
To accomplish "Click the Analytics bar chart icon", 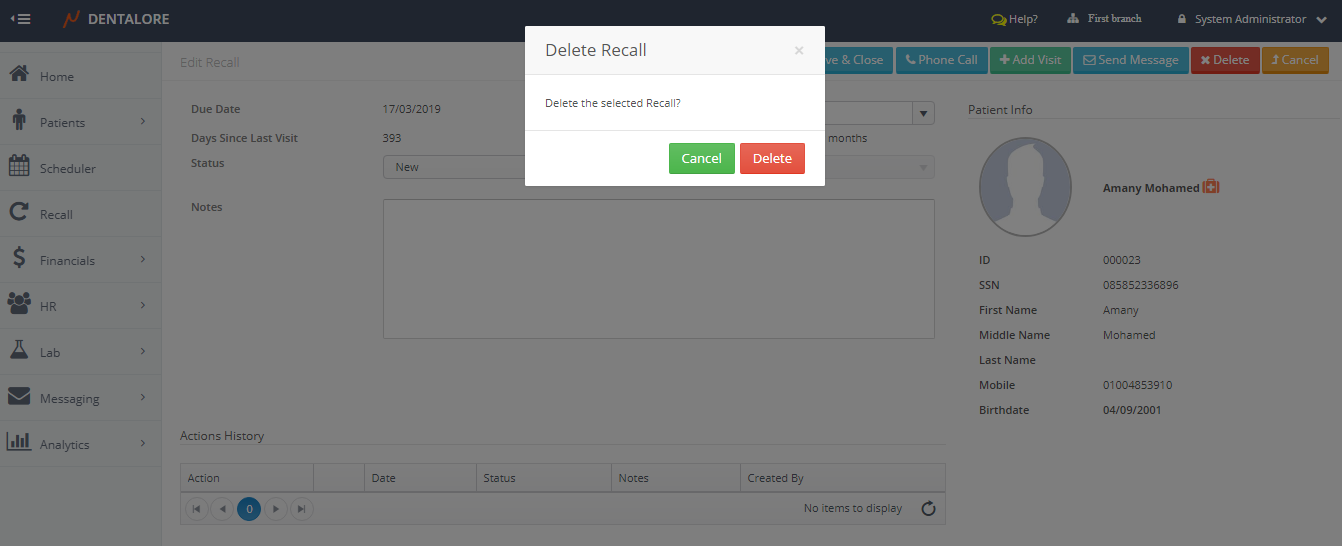I will [18, 442].
